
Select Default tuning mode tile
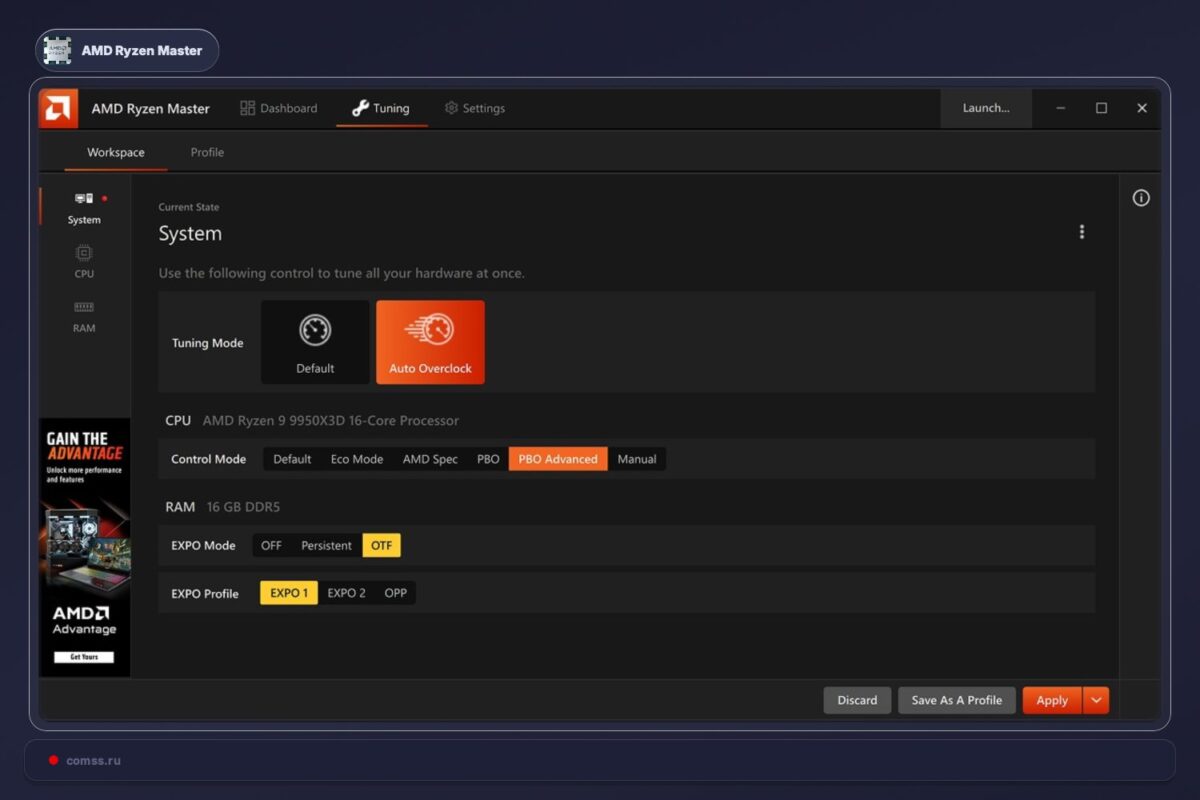coord(315,342)
